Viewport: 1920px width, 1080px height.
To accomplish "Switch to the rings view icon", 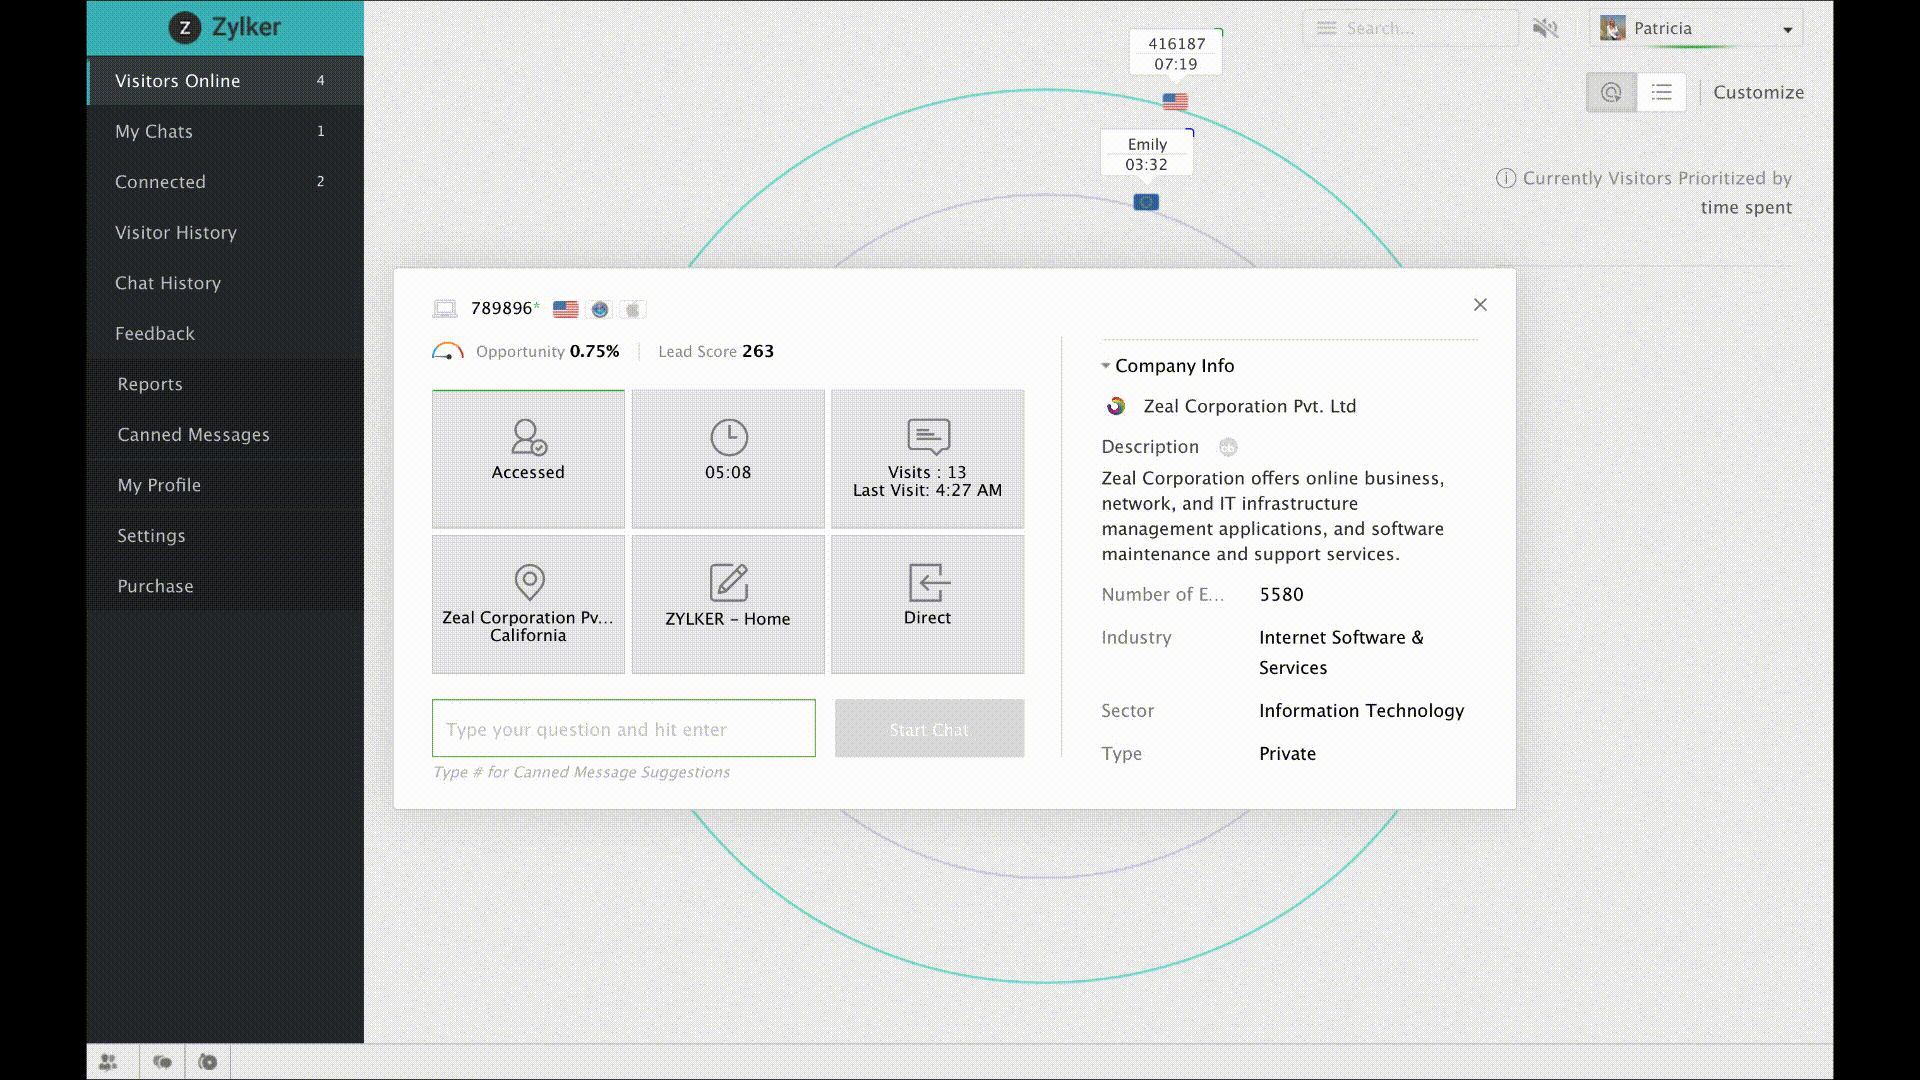I will (x=1611, y=92).
